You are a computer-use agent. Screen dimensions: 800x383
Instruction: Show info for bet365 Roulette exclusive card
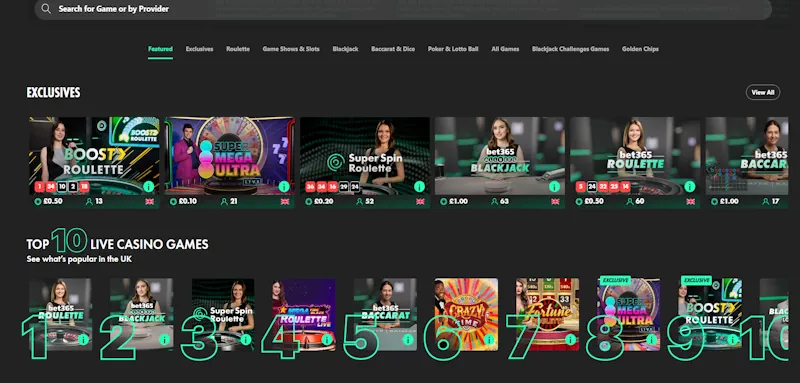pos(690,187)
